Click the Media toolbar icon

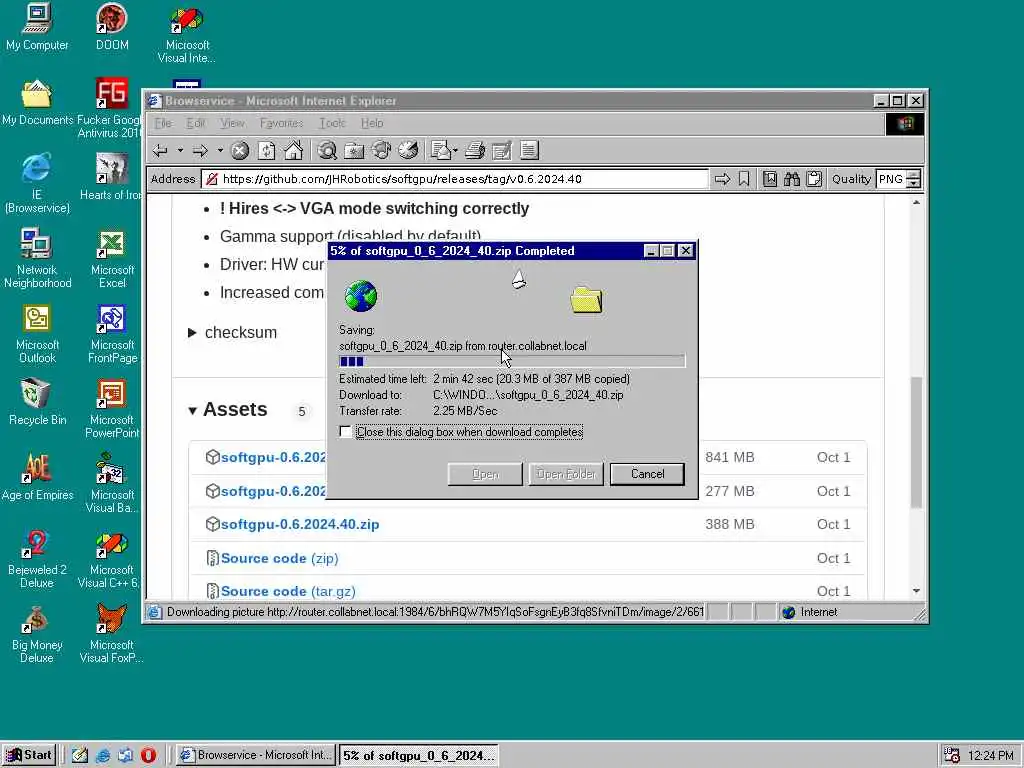pyautogui.click(x=381, y=151)
